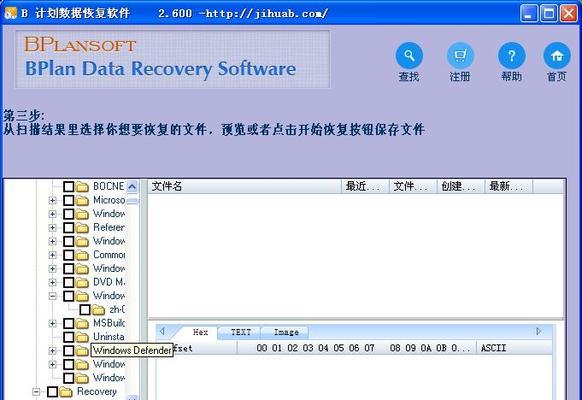Select the Recovery folder icon
The width and height of the screenshot is (582, 400).
point(66,391)
